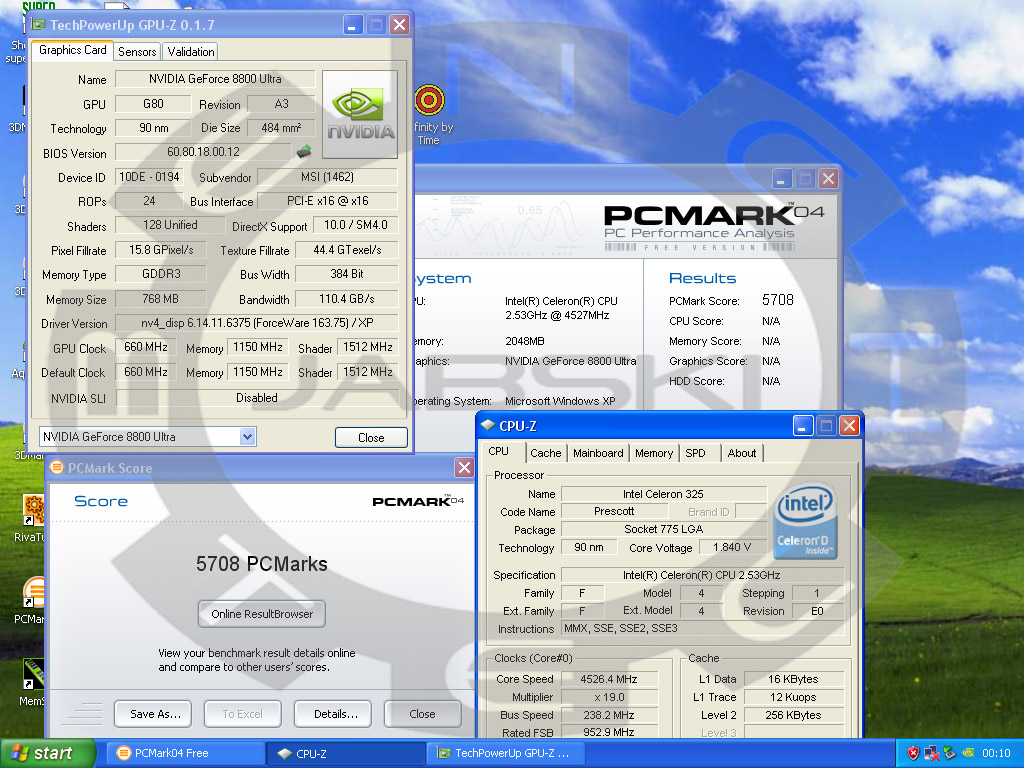1024x768 pixels.
Task: Switch to the Graphics Card tab
Action: 72,50
